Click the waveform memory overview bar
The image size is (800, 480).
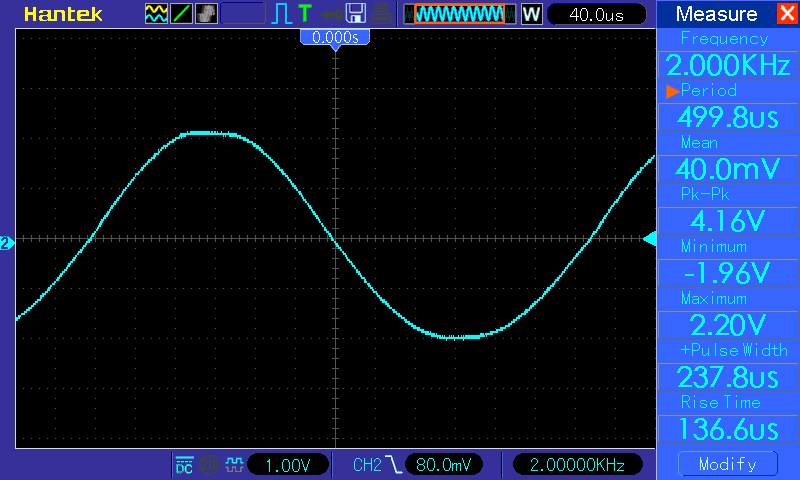click(x=460, y=14)
